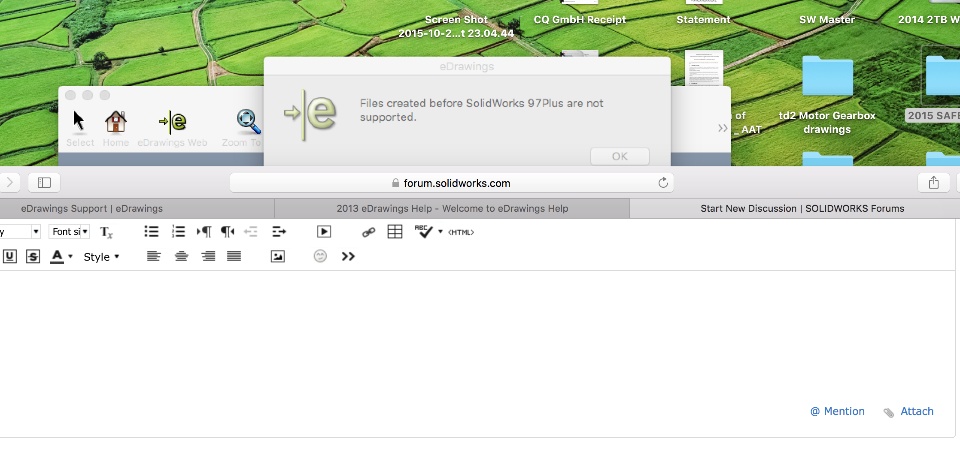Click the @ Mention link
The image size is (960, 469).
click(837, 411)
